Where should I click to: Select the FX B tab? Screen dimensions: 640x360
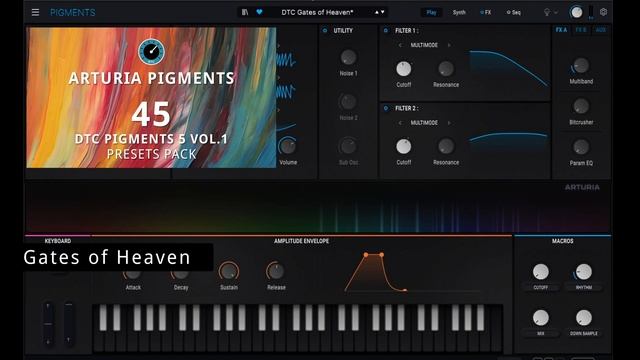point(581,30)
